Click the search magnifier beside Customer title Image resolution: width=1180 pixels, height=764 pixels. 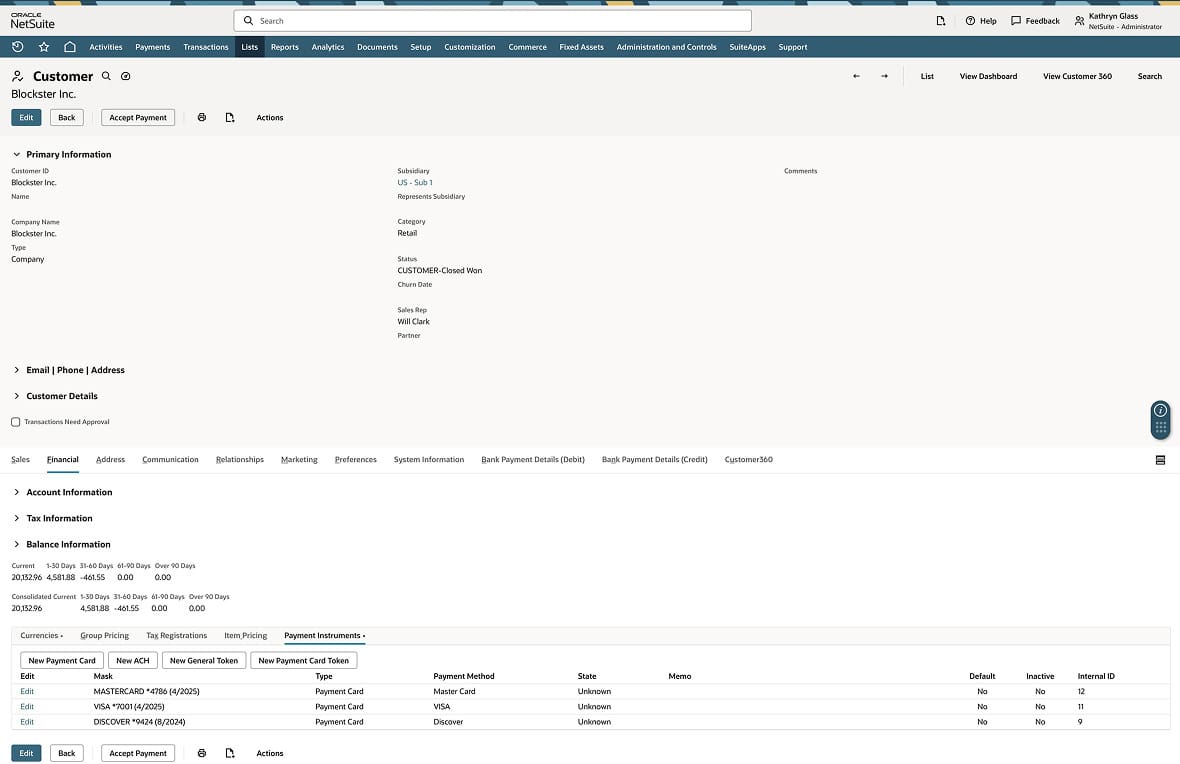(106, 76)
